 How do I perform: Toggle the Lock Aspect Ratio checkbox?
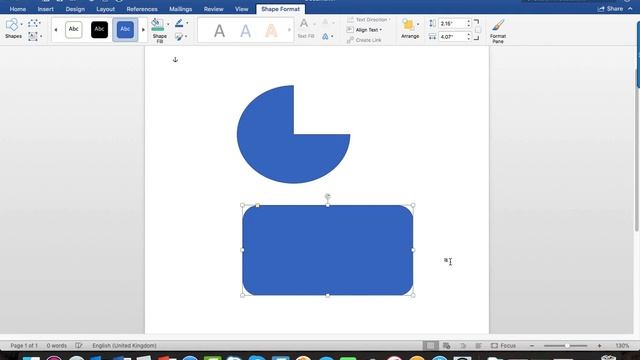click(x=478, y=30)
